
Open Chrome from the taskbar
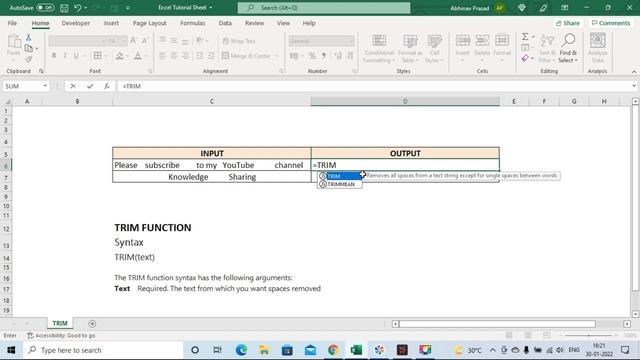333,350
